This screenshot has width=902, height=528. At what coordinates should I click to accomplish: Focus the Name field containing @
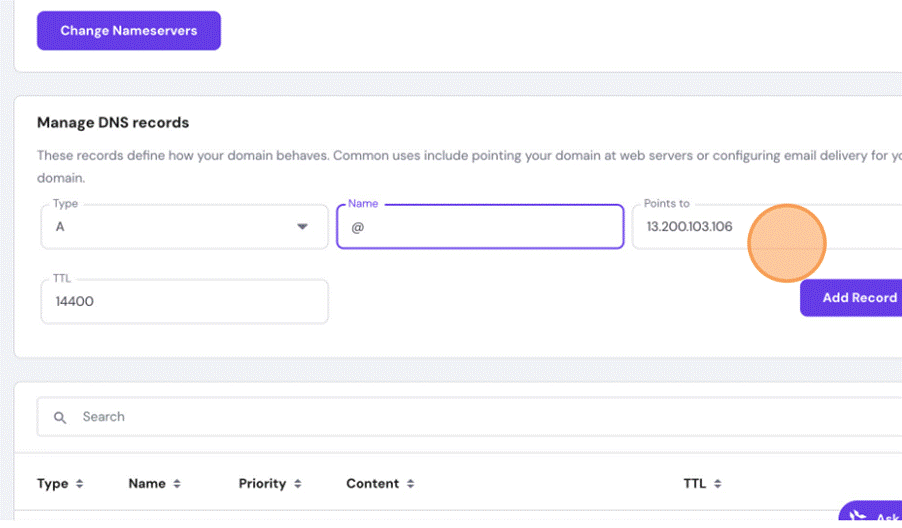click(480, 227)
